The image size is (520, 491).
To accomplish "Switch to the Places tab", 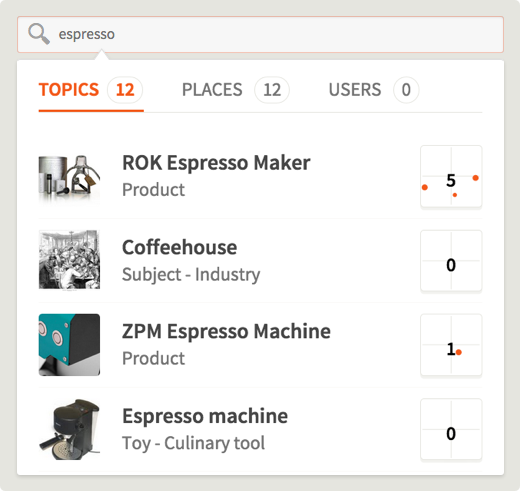I will (212, 90).
